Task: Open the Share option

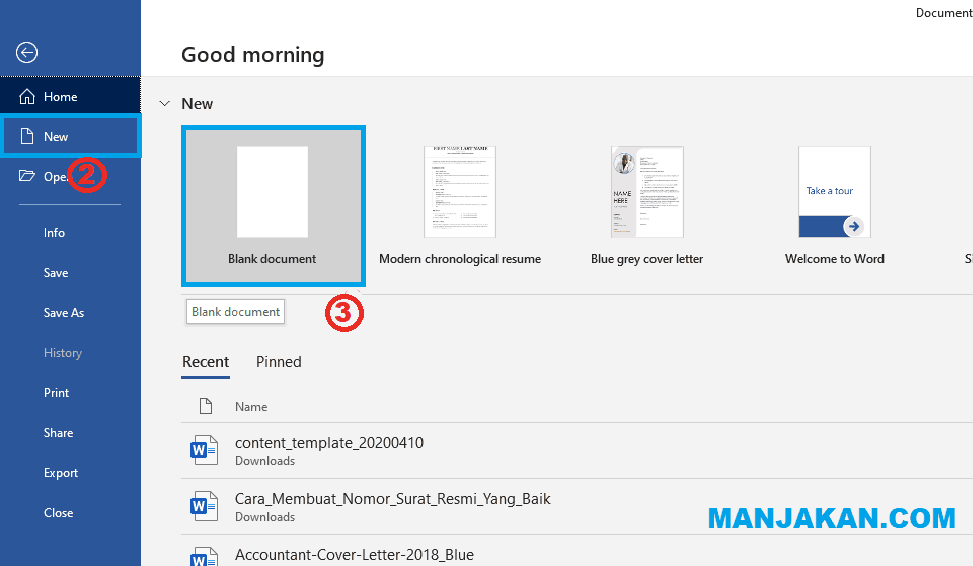Action: click(x=58, y=433)
